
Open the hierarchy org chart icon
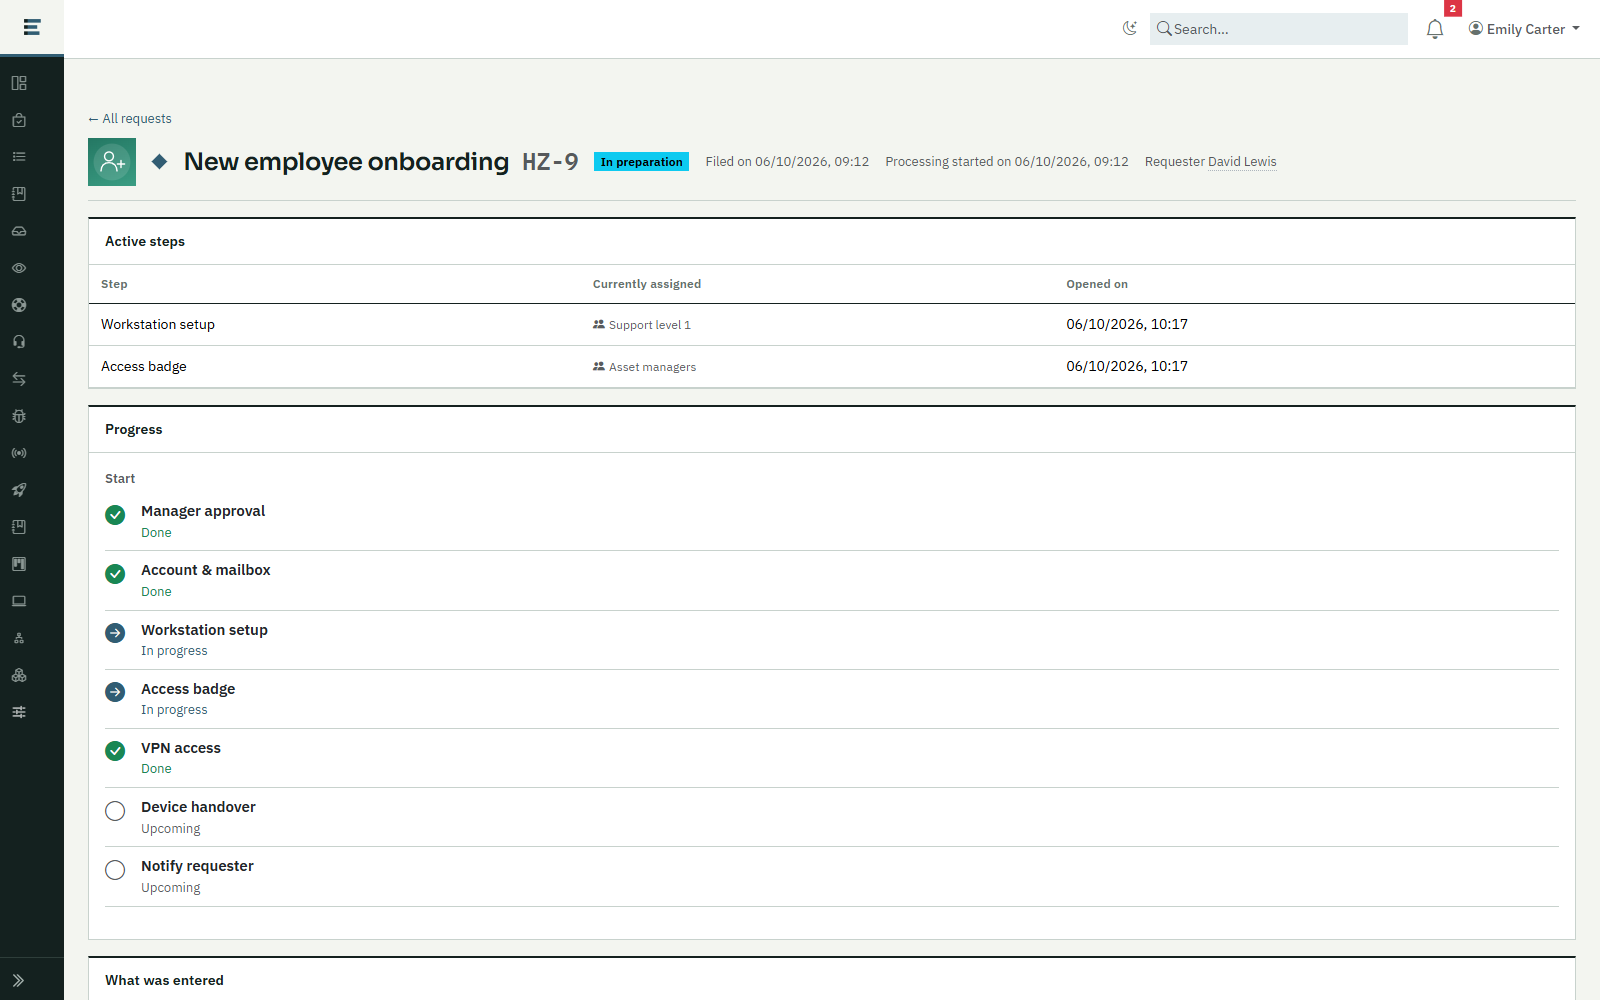tap(19, 638)
